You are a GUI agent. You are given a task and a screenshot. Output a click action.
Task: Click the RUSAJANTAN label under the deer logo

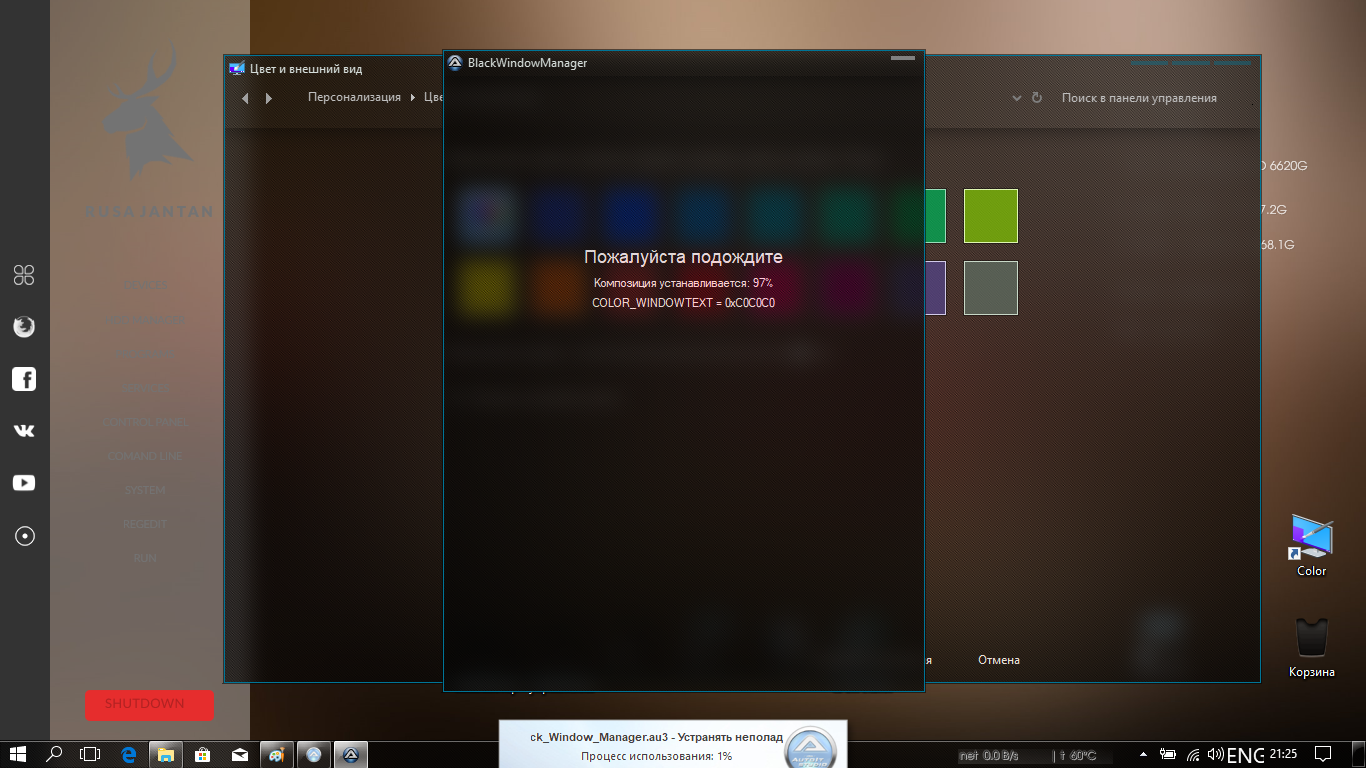[149, 212]
